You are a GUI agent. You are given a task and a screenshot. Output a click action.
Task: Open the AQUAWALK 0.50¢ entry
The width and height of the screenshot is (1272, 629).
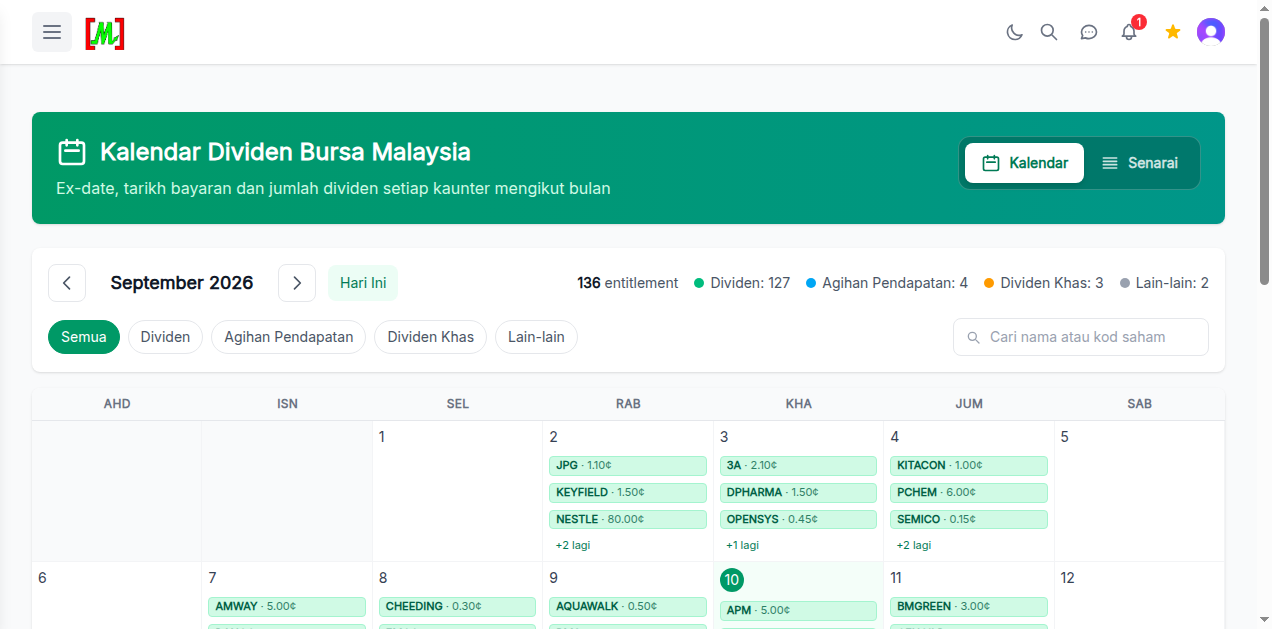(628, 606)
